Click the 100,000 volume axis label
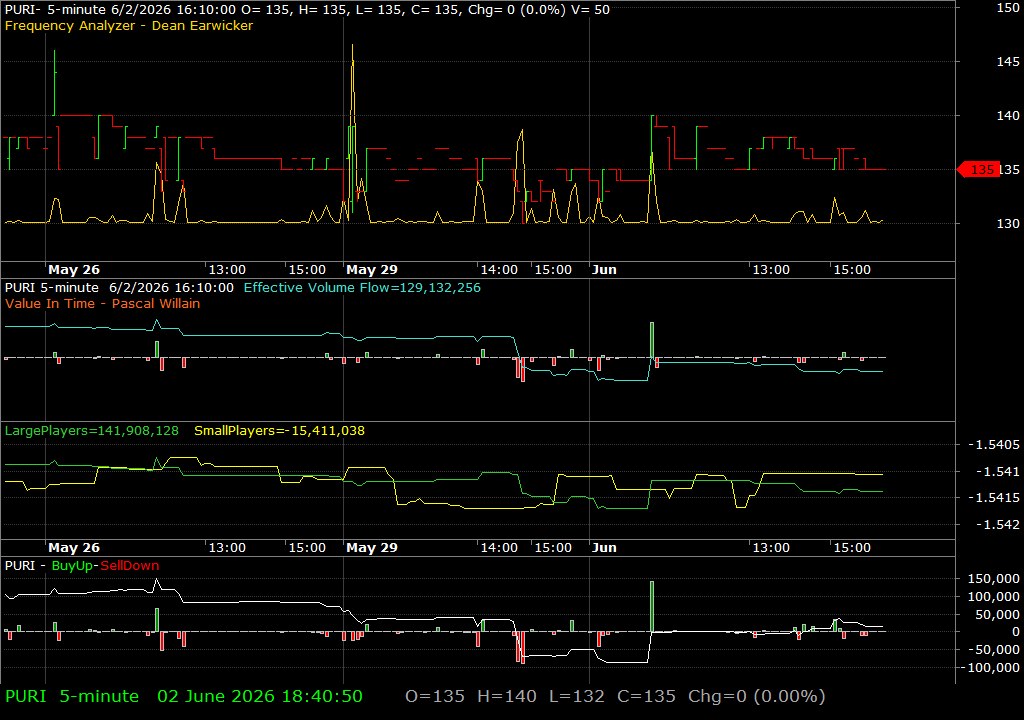 pos(993,596)
